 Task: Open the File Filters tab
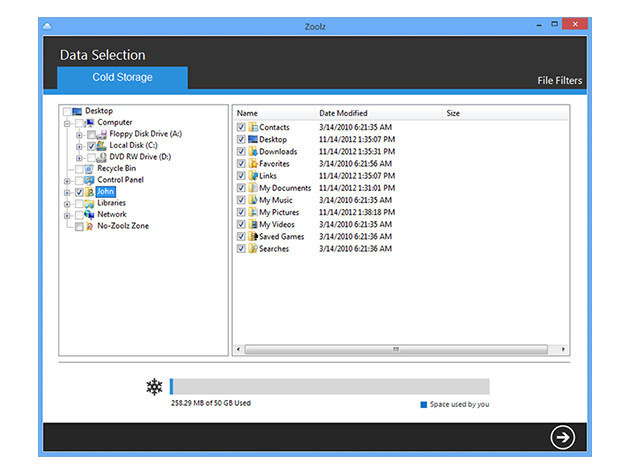(559, 81)
